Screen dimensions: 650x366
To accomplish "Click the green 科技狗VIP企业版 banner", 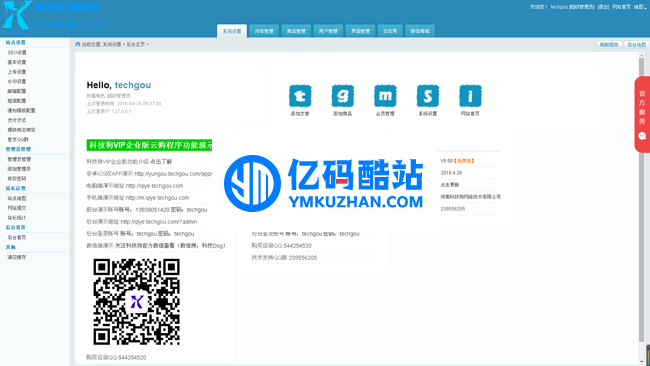I will [x=149, y=145].
